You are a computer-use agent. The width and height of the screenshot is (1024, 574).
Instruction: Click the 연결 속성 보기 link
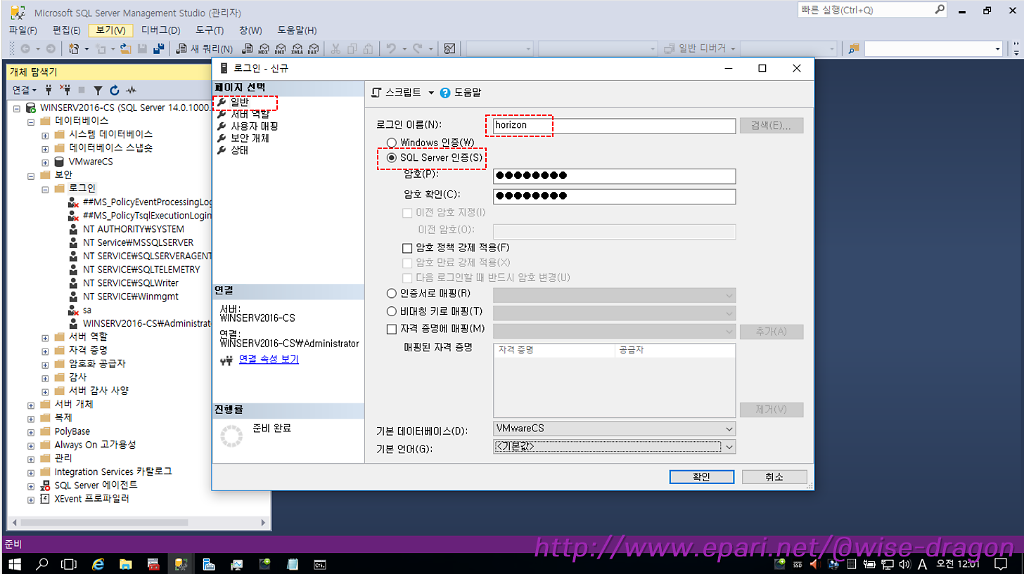click(268, 359)
